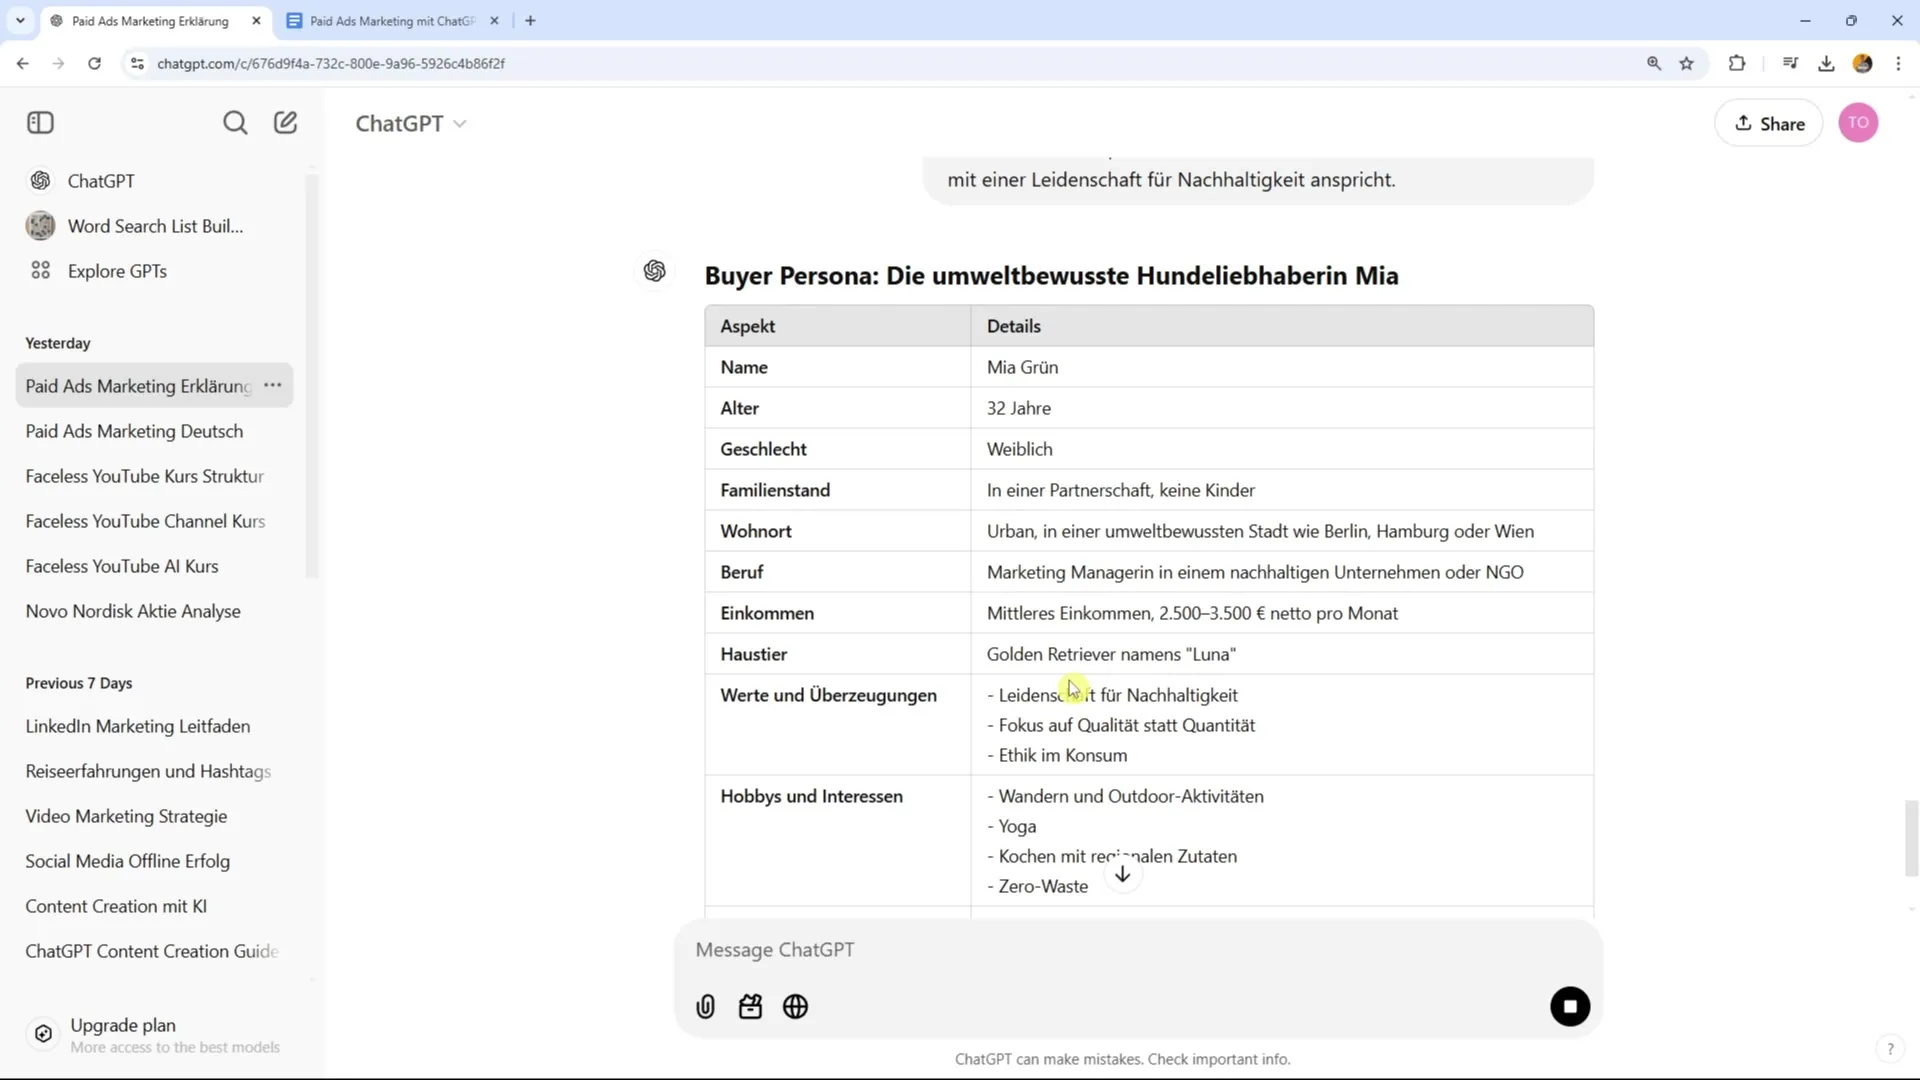Open Word Search List Builder GPT
This screenshot has height=1080, width=1920.
click(155, 226)
